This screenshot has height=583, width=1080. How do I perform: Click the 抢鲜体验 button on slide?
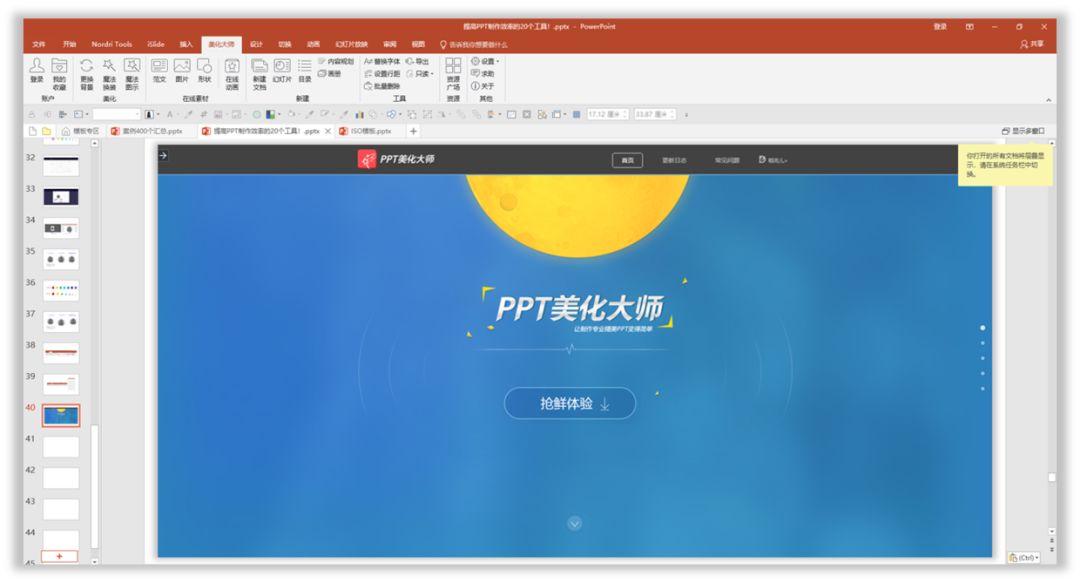570,403
